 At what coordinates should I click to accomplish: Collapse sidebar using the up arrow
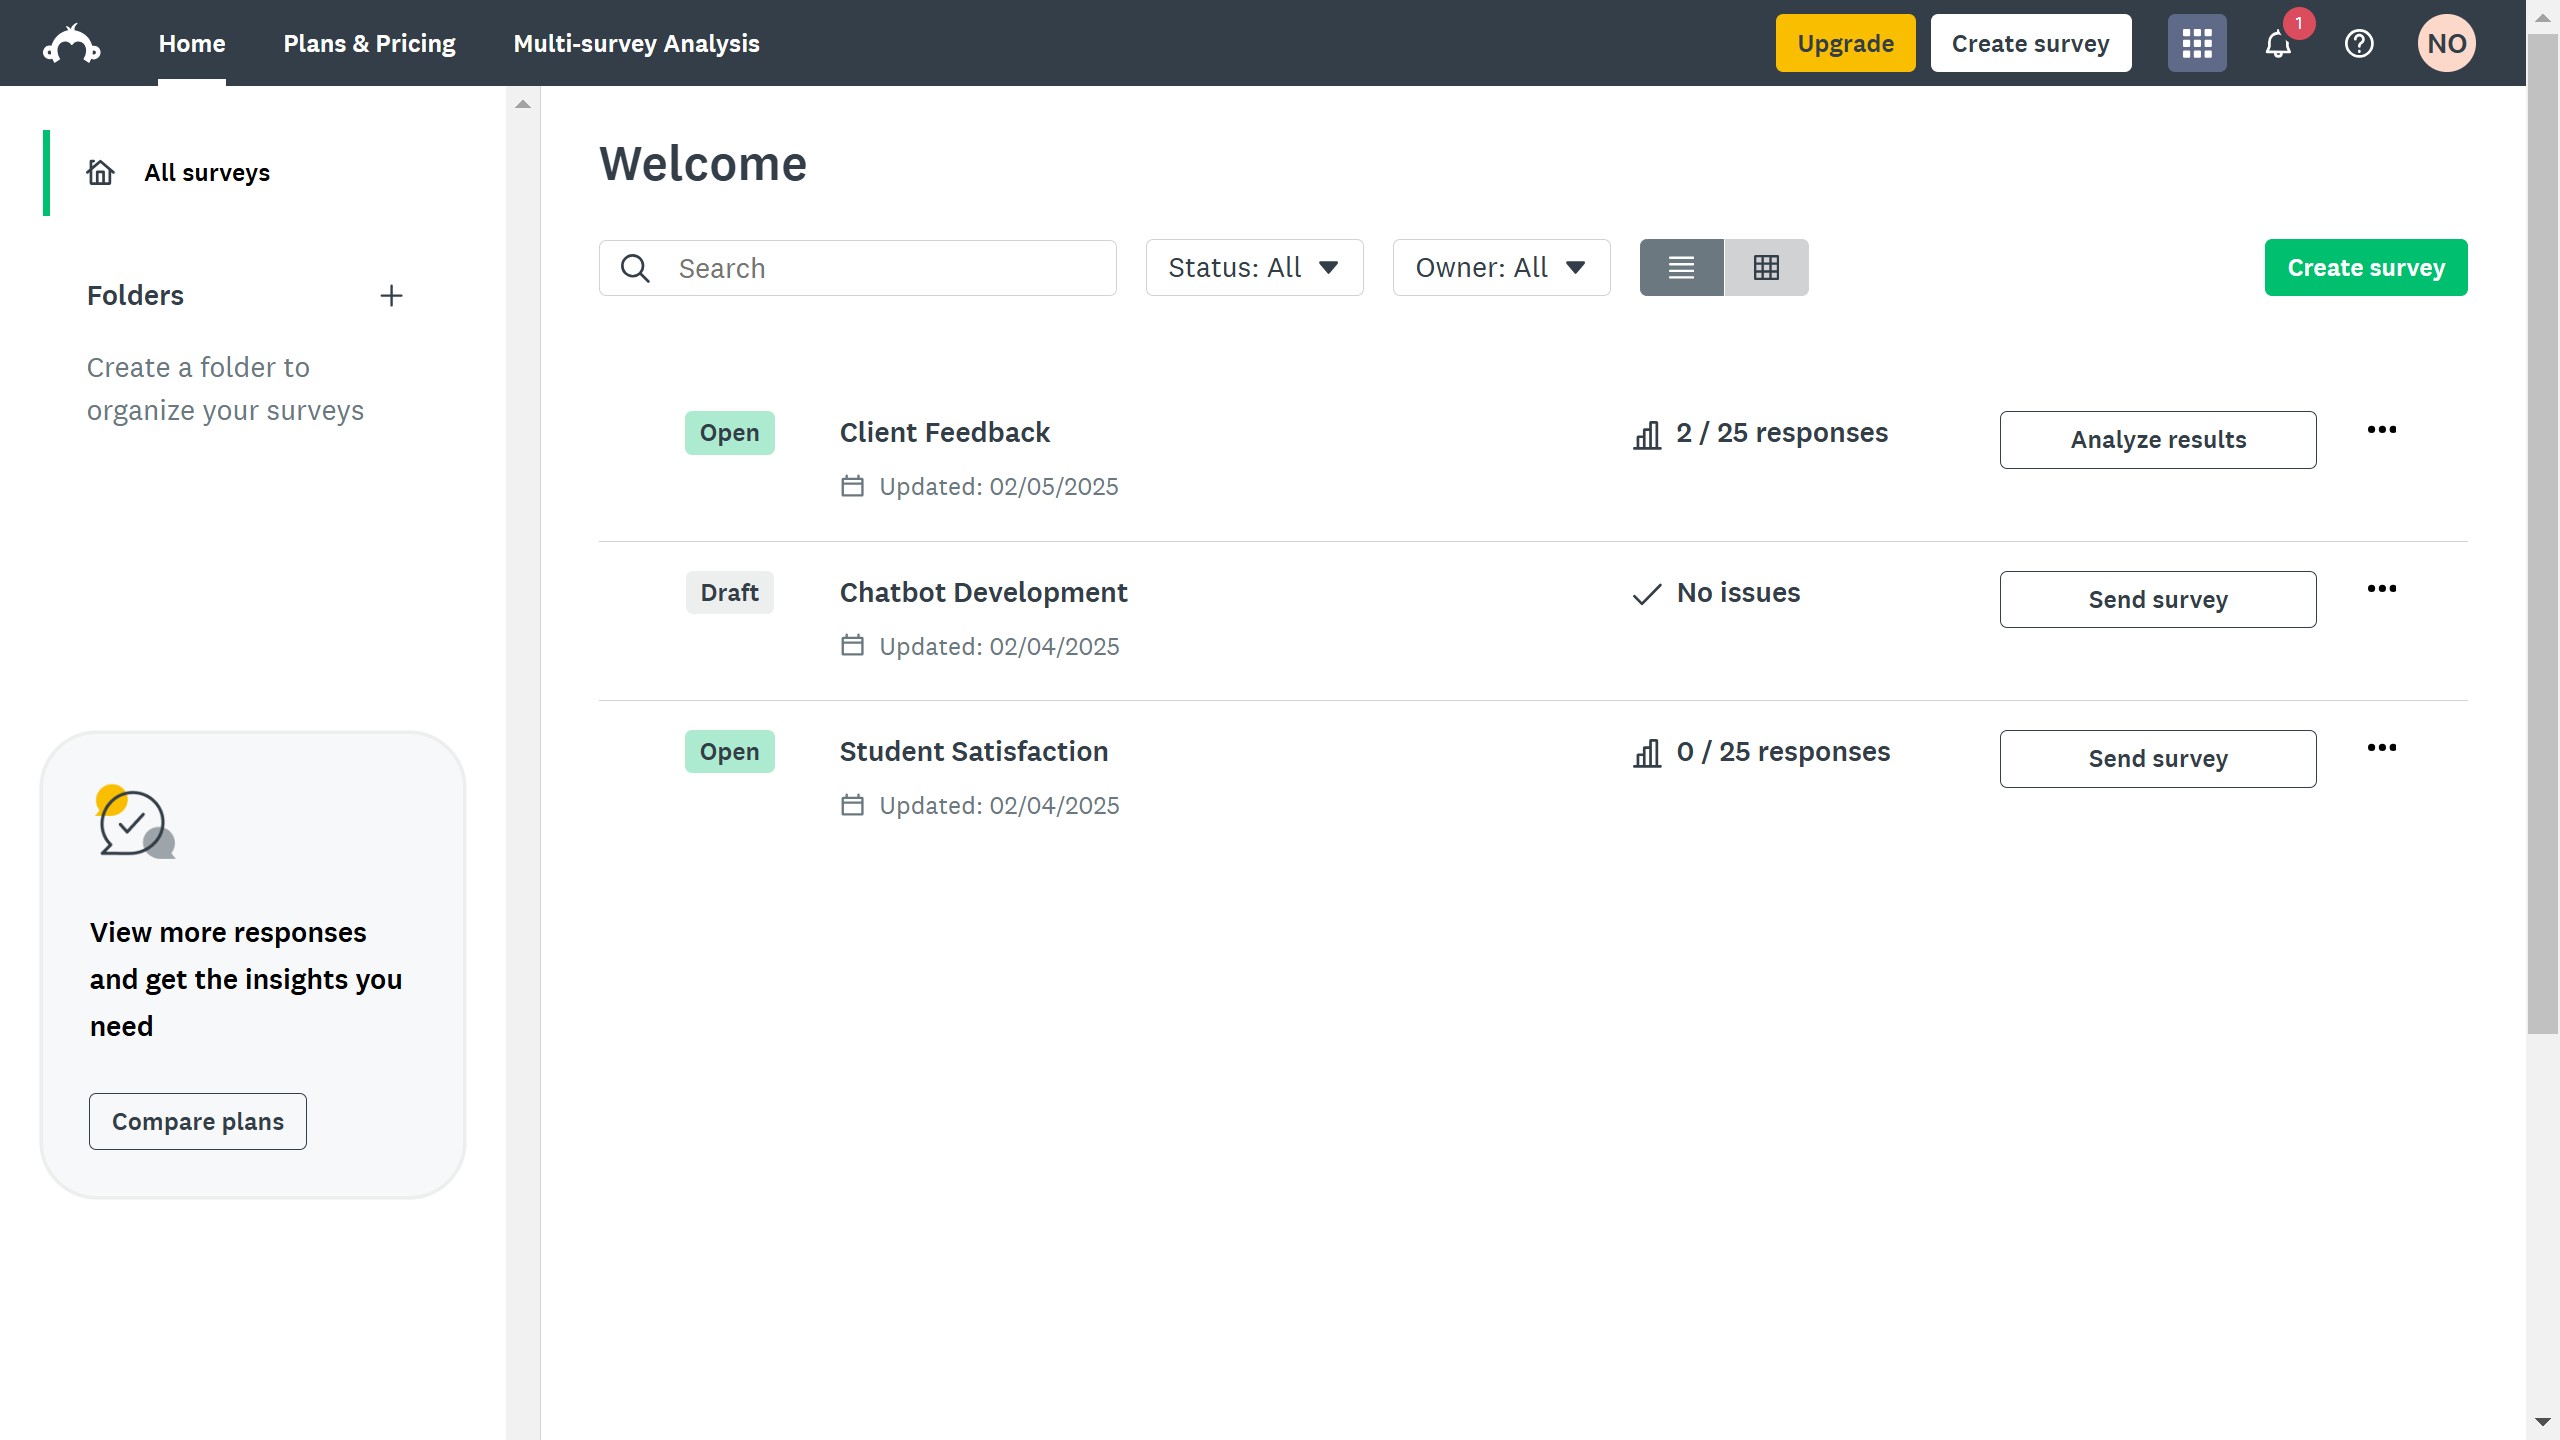pyautogui.click(x=523, y=104)
